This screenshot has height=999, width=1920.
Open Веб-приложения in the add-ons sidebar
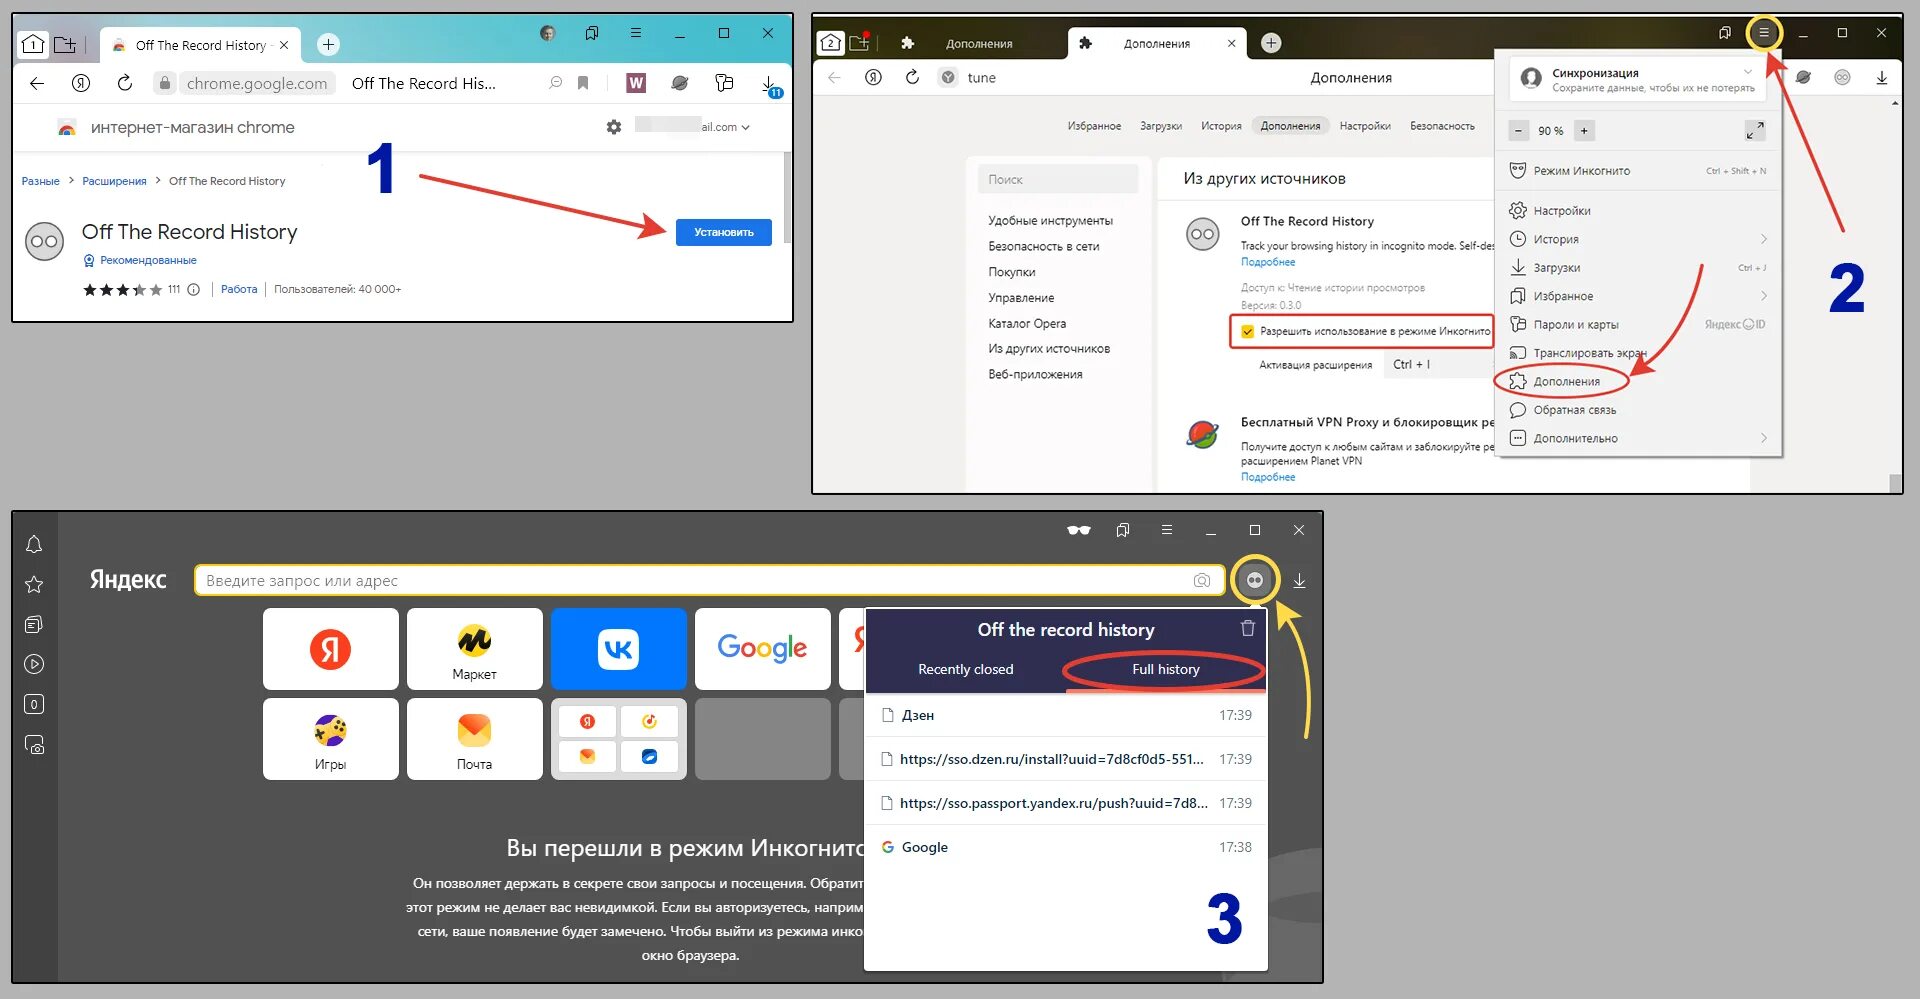pyautogui.click(x=1035, y=374)
